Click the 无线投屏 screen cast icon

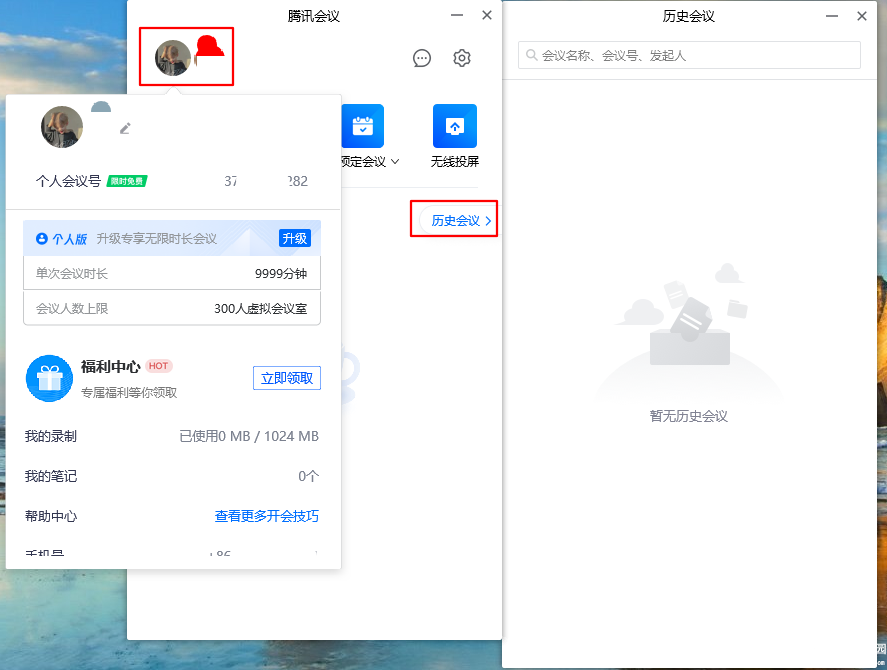[455, 126]
